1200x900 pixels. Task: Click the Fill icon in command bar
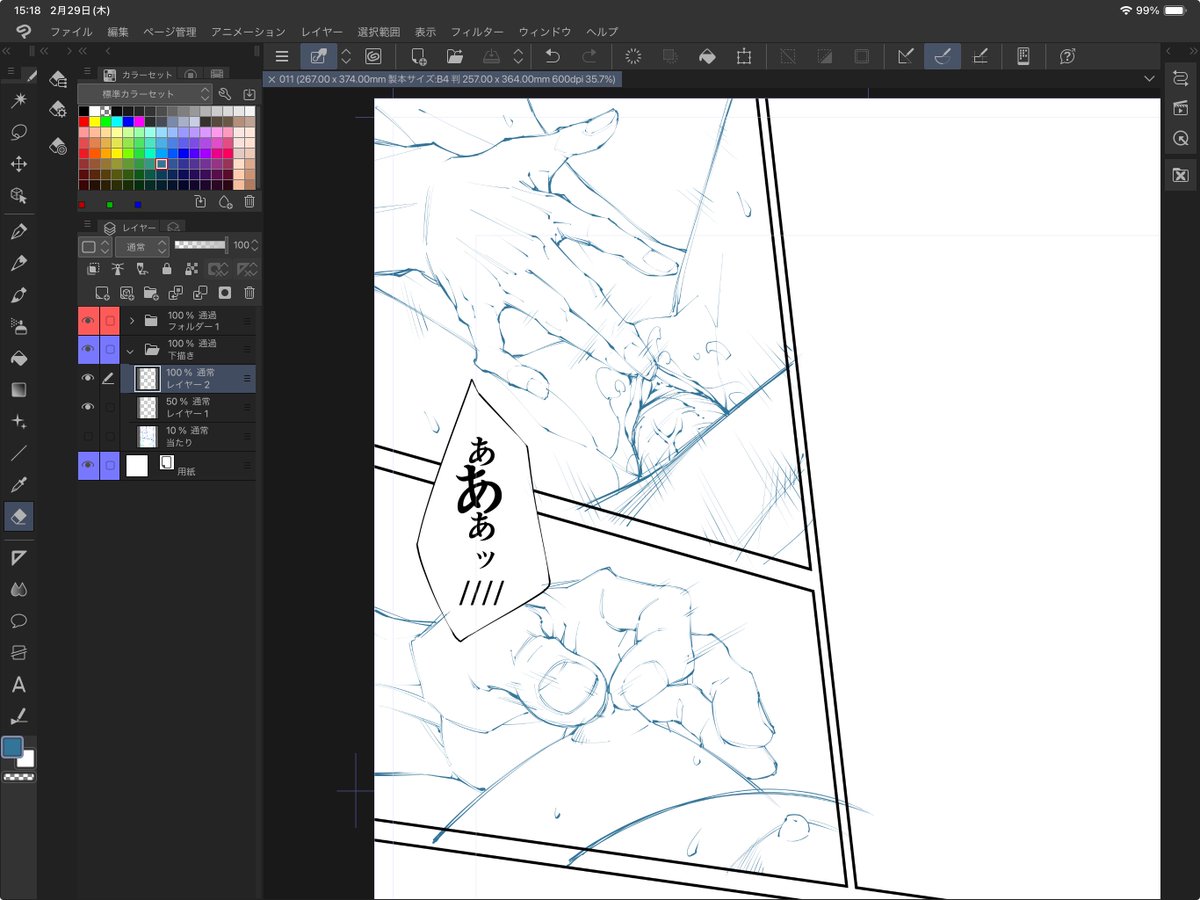707,57
